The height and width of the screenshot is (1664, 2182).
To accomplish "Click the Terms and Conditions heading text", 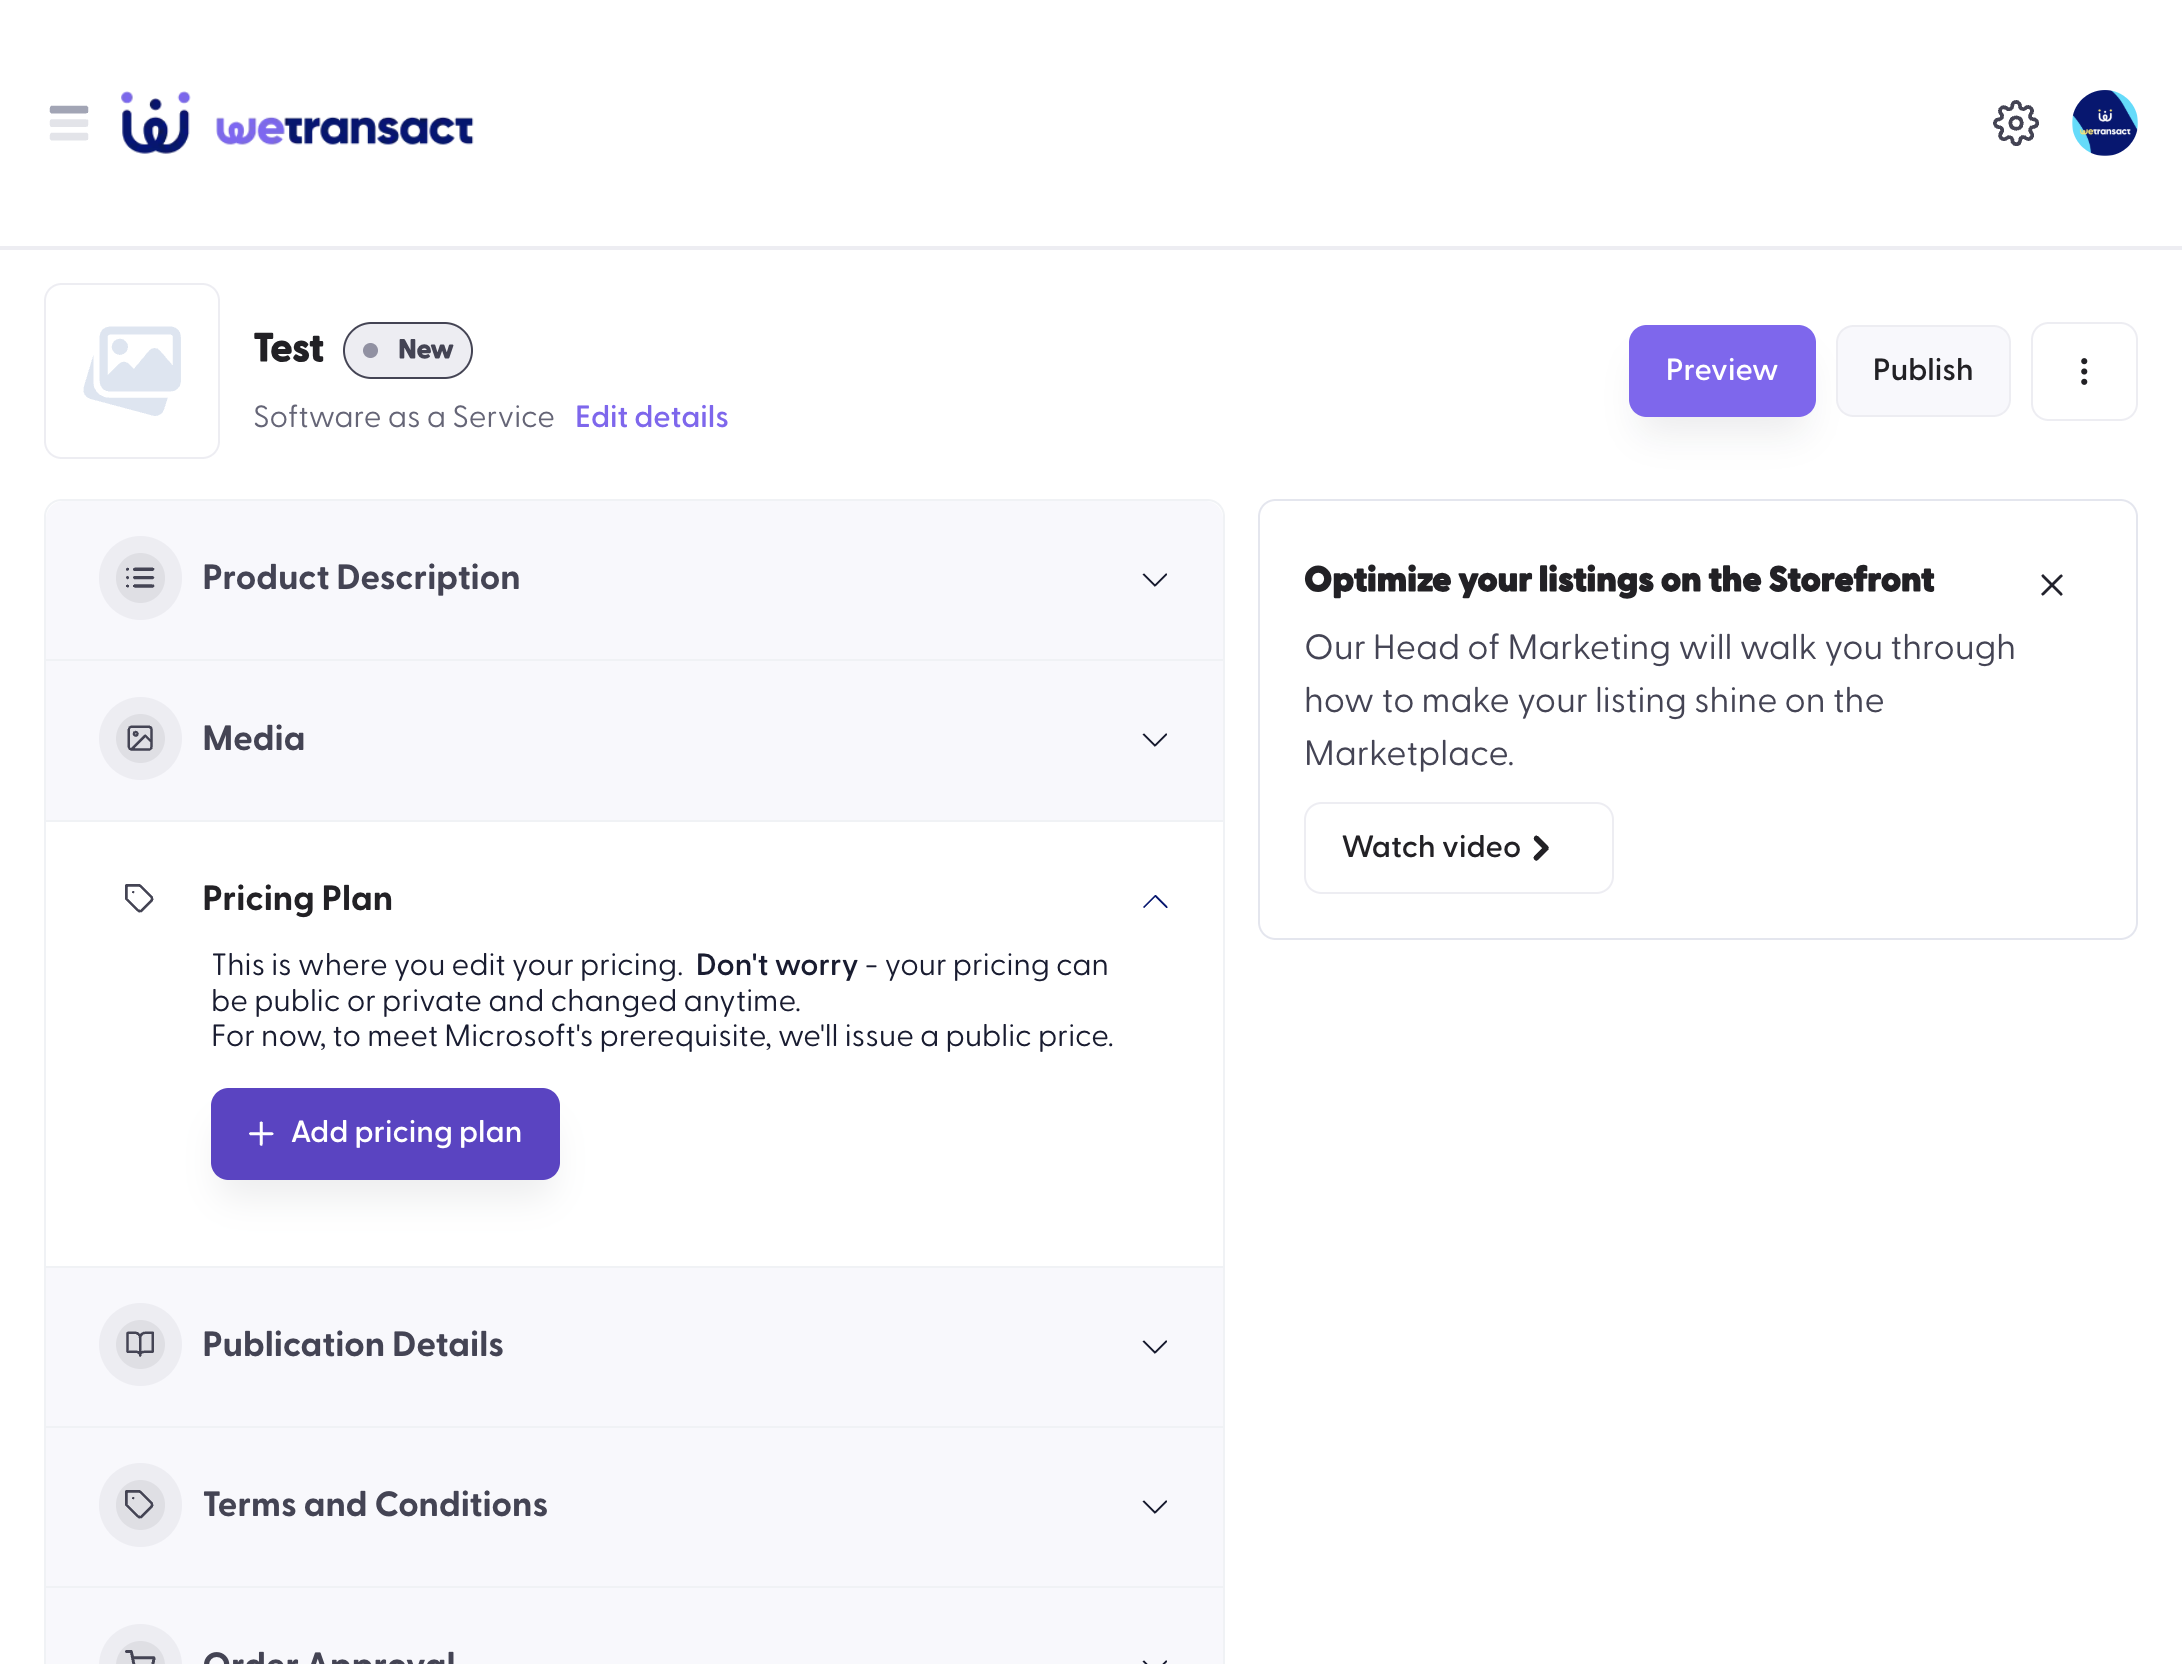I will pos(375,1504).
